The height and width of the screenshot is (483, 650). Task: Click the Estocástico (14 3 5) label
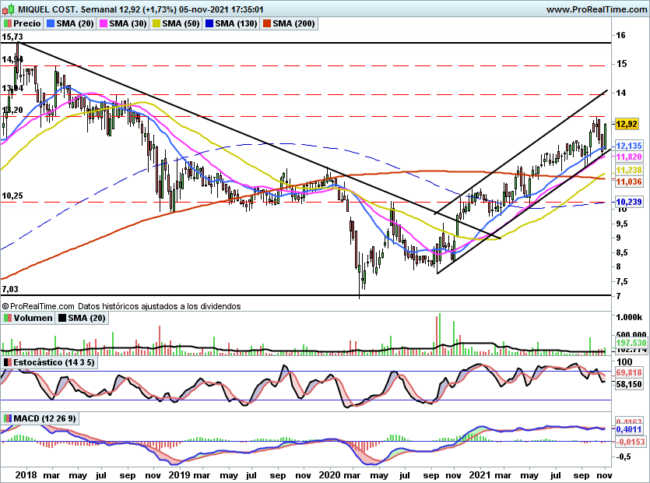49,362
